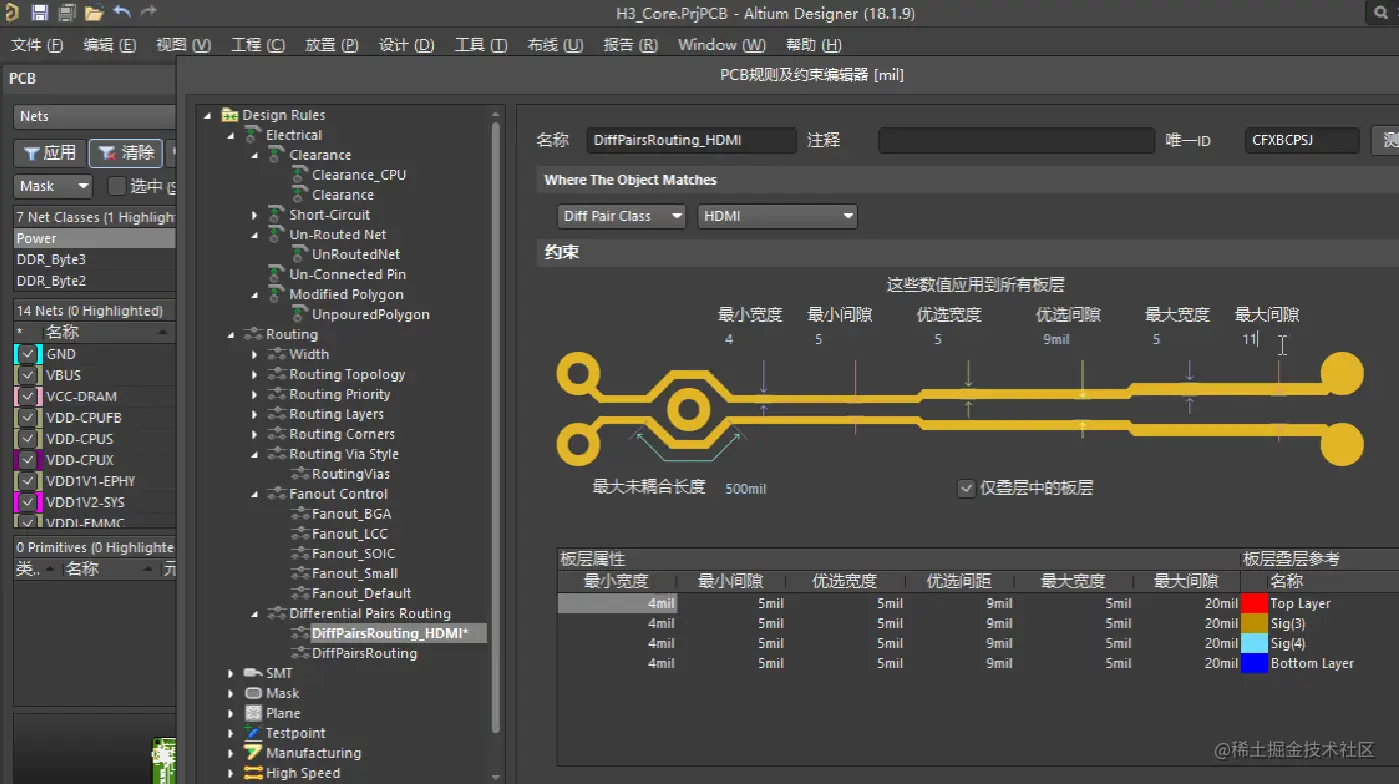Click the 清除 filter button

[126, 153]
